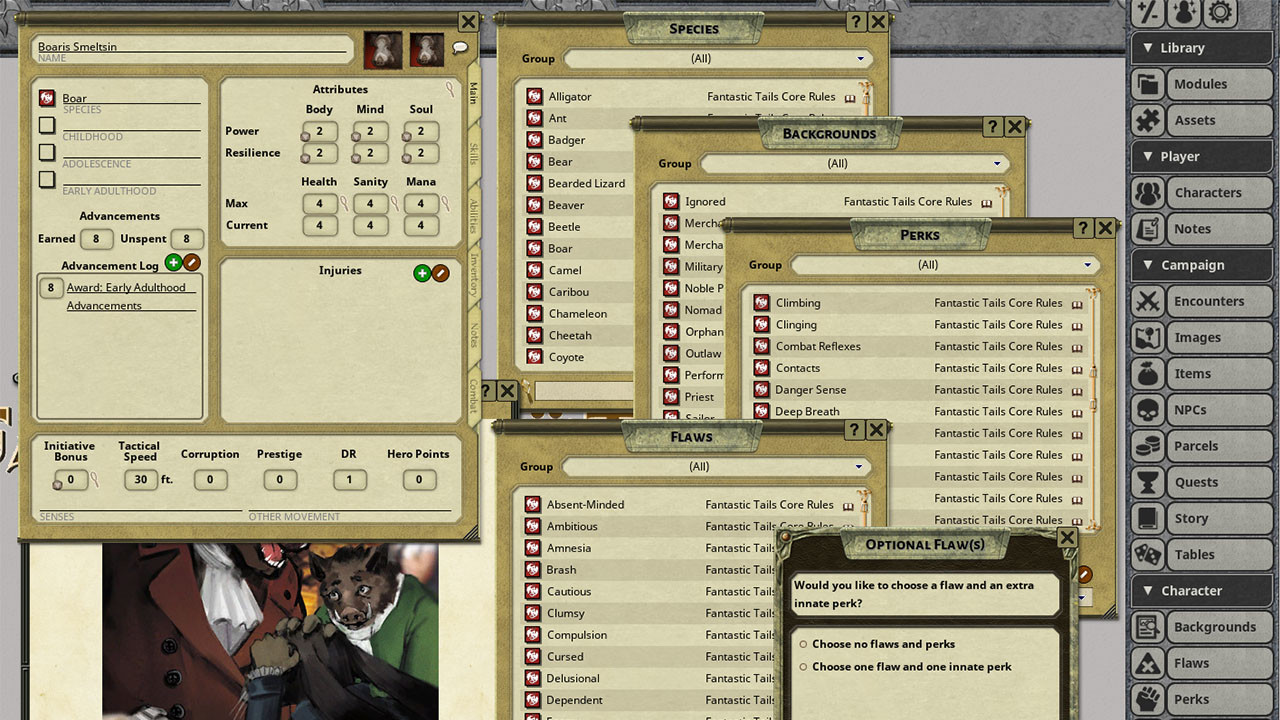Click the edit pencil icon beside Injuries

[440, 273]
